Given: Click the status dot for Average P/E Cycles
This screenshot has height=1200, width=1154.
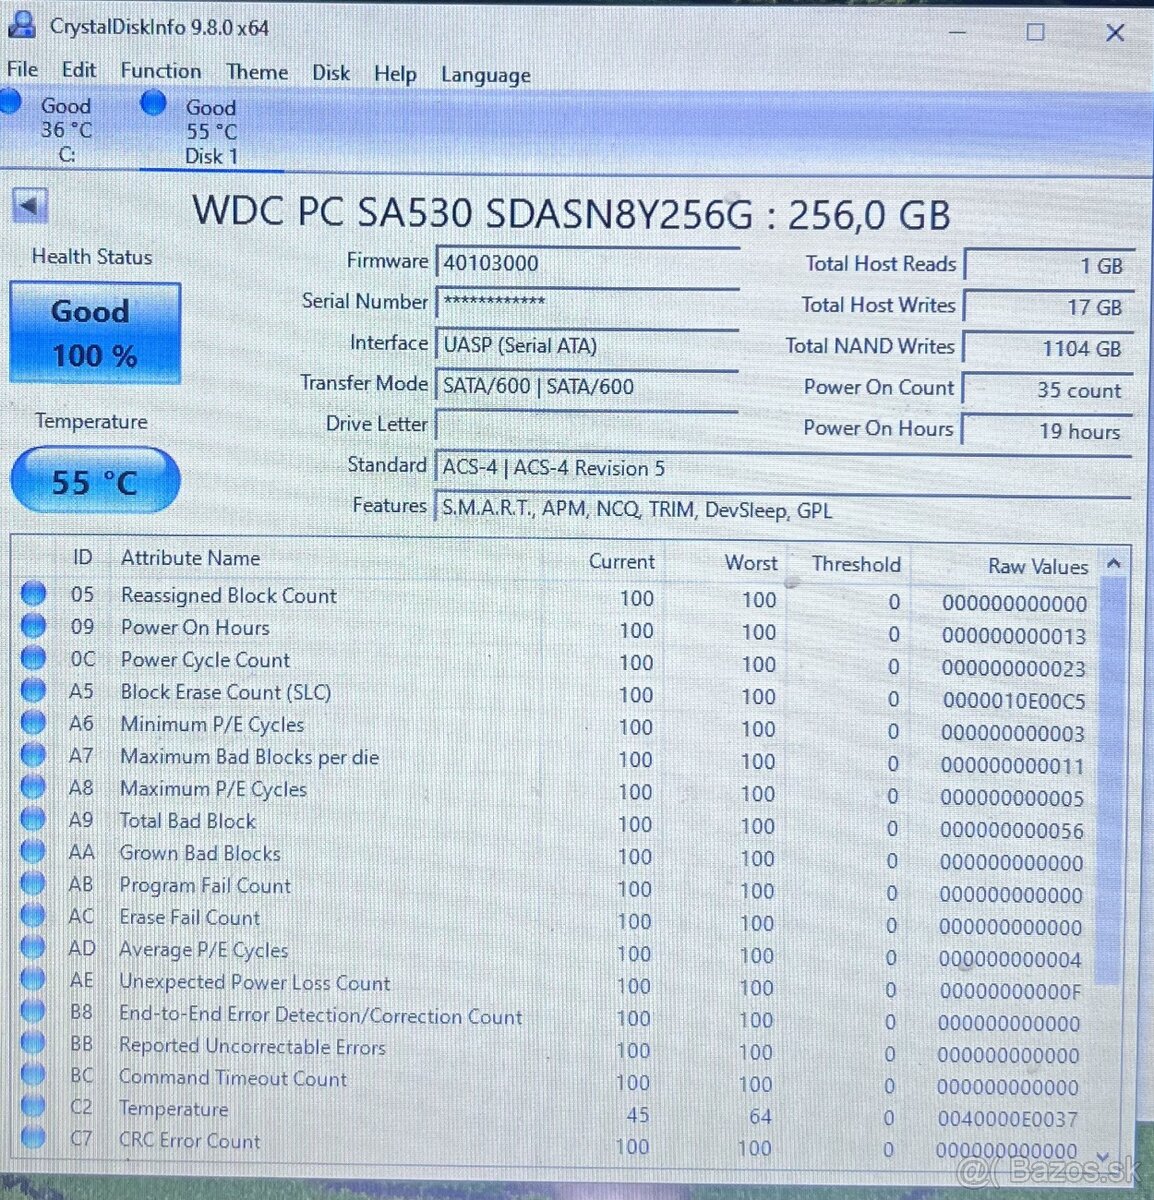Looking at the screenshot, I should click(x=34, y=947).
